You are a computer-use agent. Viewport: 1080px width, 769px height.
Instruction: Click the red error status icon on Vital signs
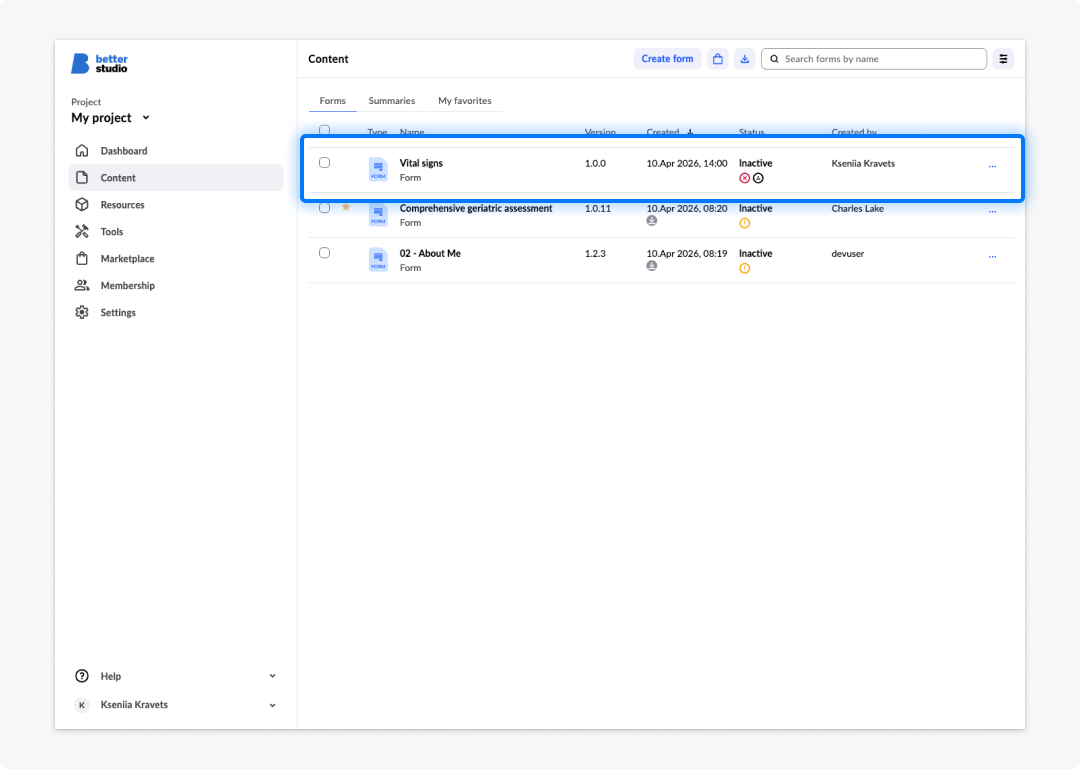click(x=745, y=178)
